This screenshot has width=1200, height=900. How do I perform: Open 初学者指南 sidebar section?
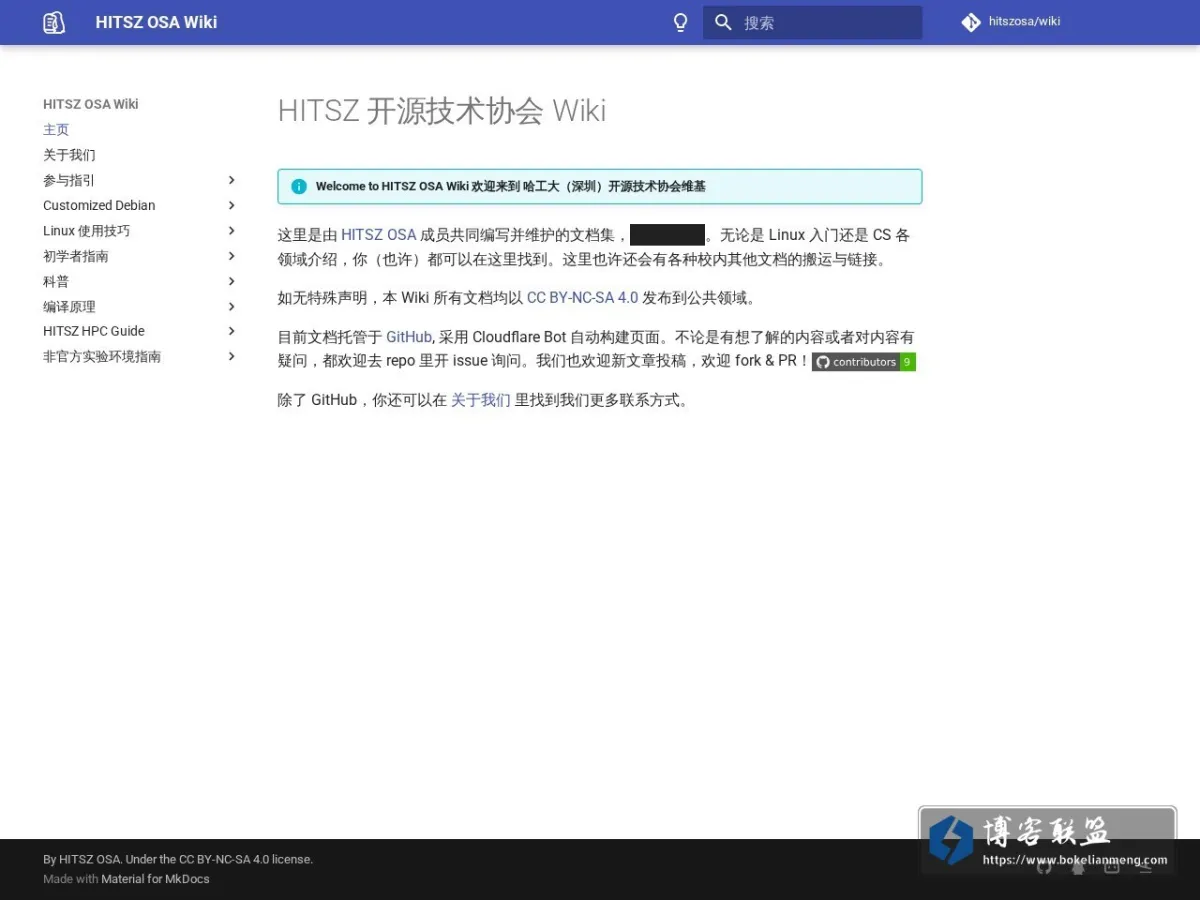(76, 256)
